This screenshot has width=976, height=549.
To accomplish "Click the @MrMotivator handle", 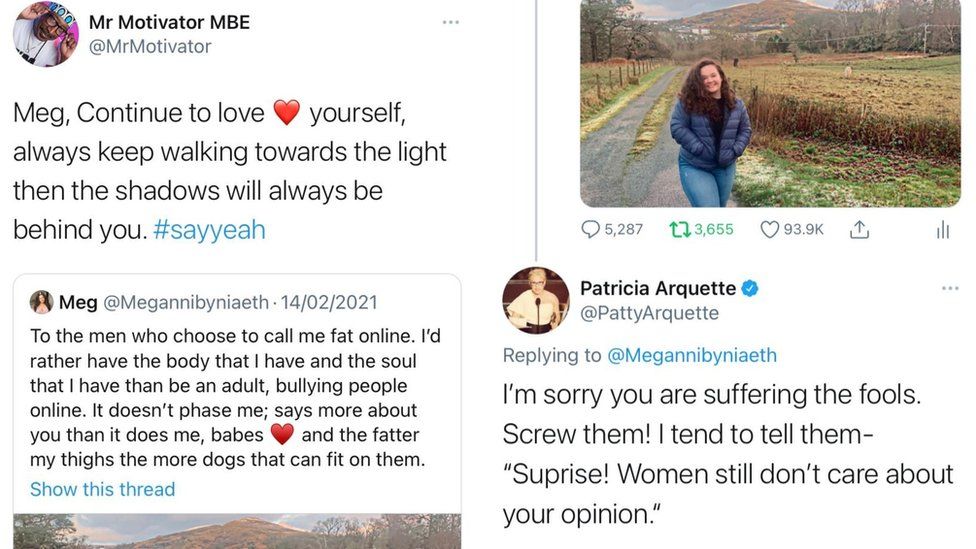I will pyautogui.click(x=150, y=46).
